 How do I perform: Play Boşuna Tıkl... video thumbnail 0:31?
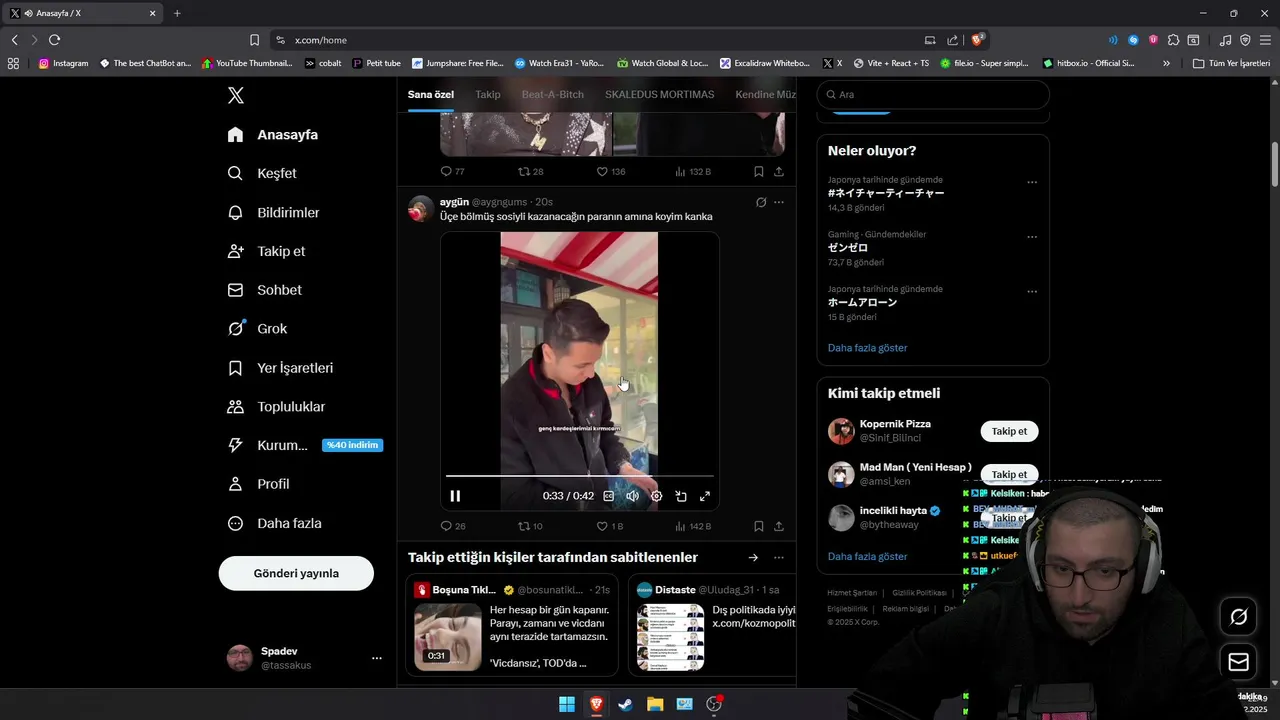pyautogui.click(x=448, y=636)
